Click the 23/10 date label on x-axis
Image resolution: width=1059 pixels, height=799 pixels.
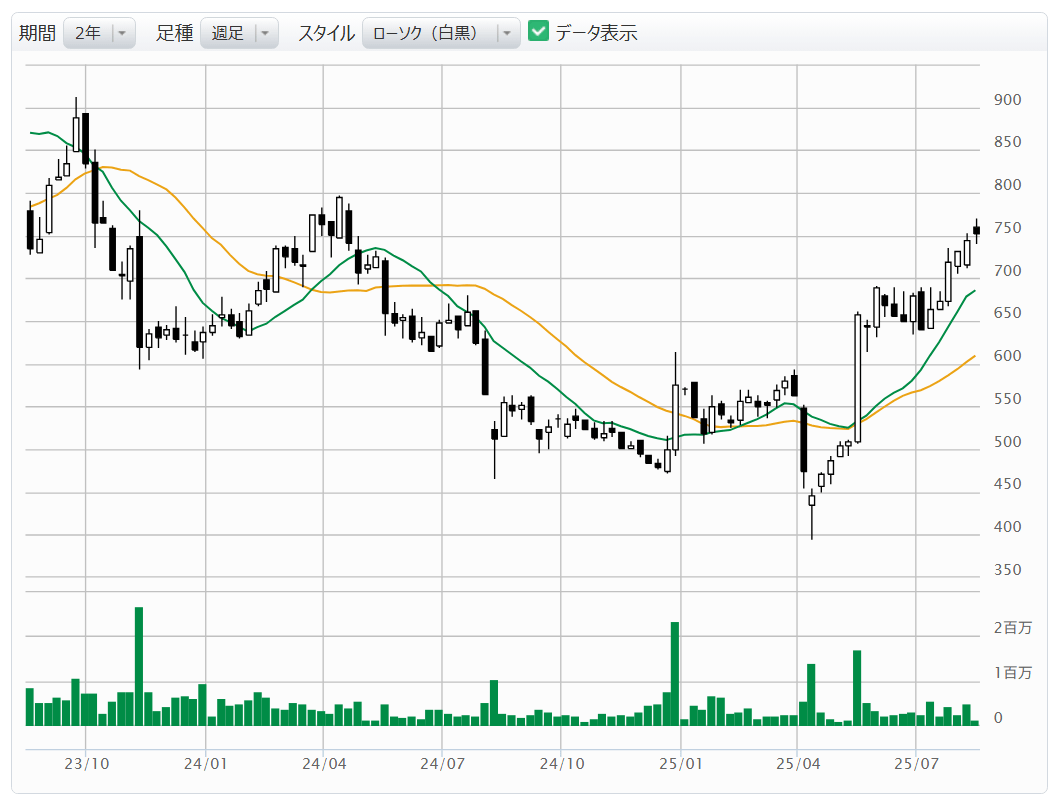[86, 764]
